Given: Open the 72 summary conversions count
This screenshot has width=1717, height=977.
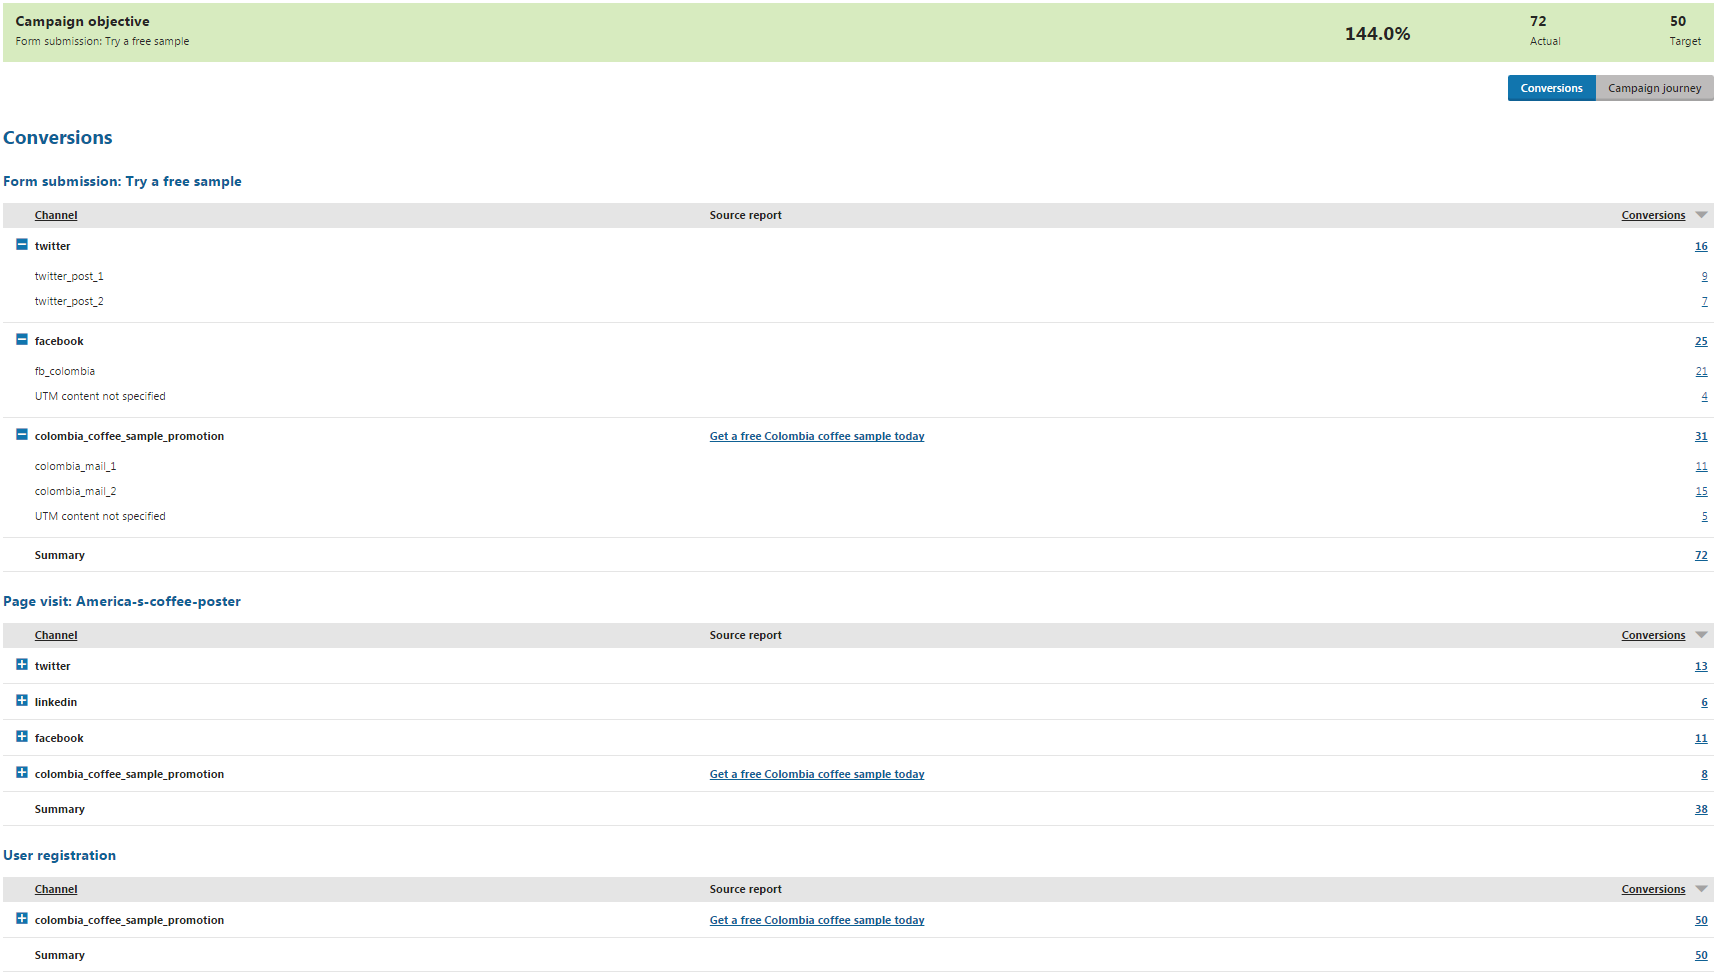Looking at the screenshot, I should (x=1701, y=555).
